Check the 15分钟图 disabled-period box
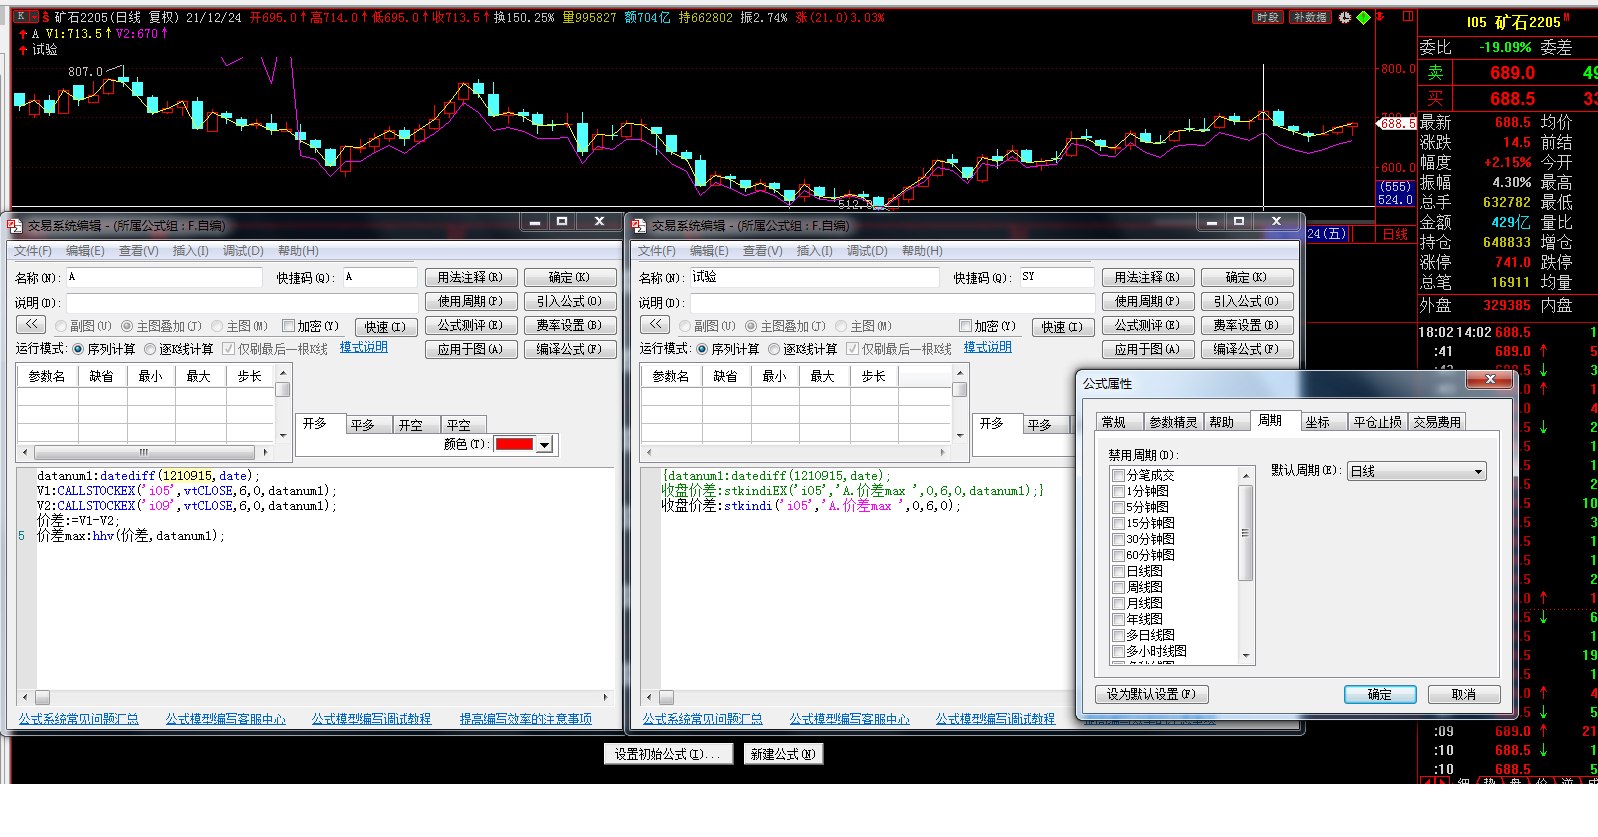 click(1119, 524)
